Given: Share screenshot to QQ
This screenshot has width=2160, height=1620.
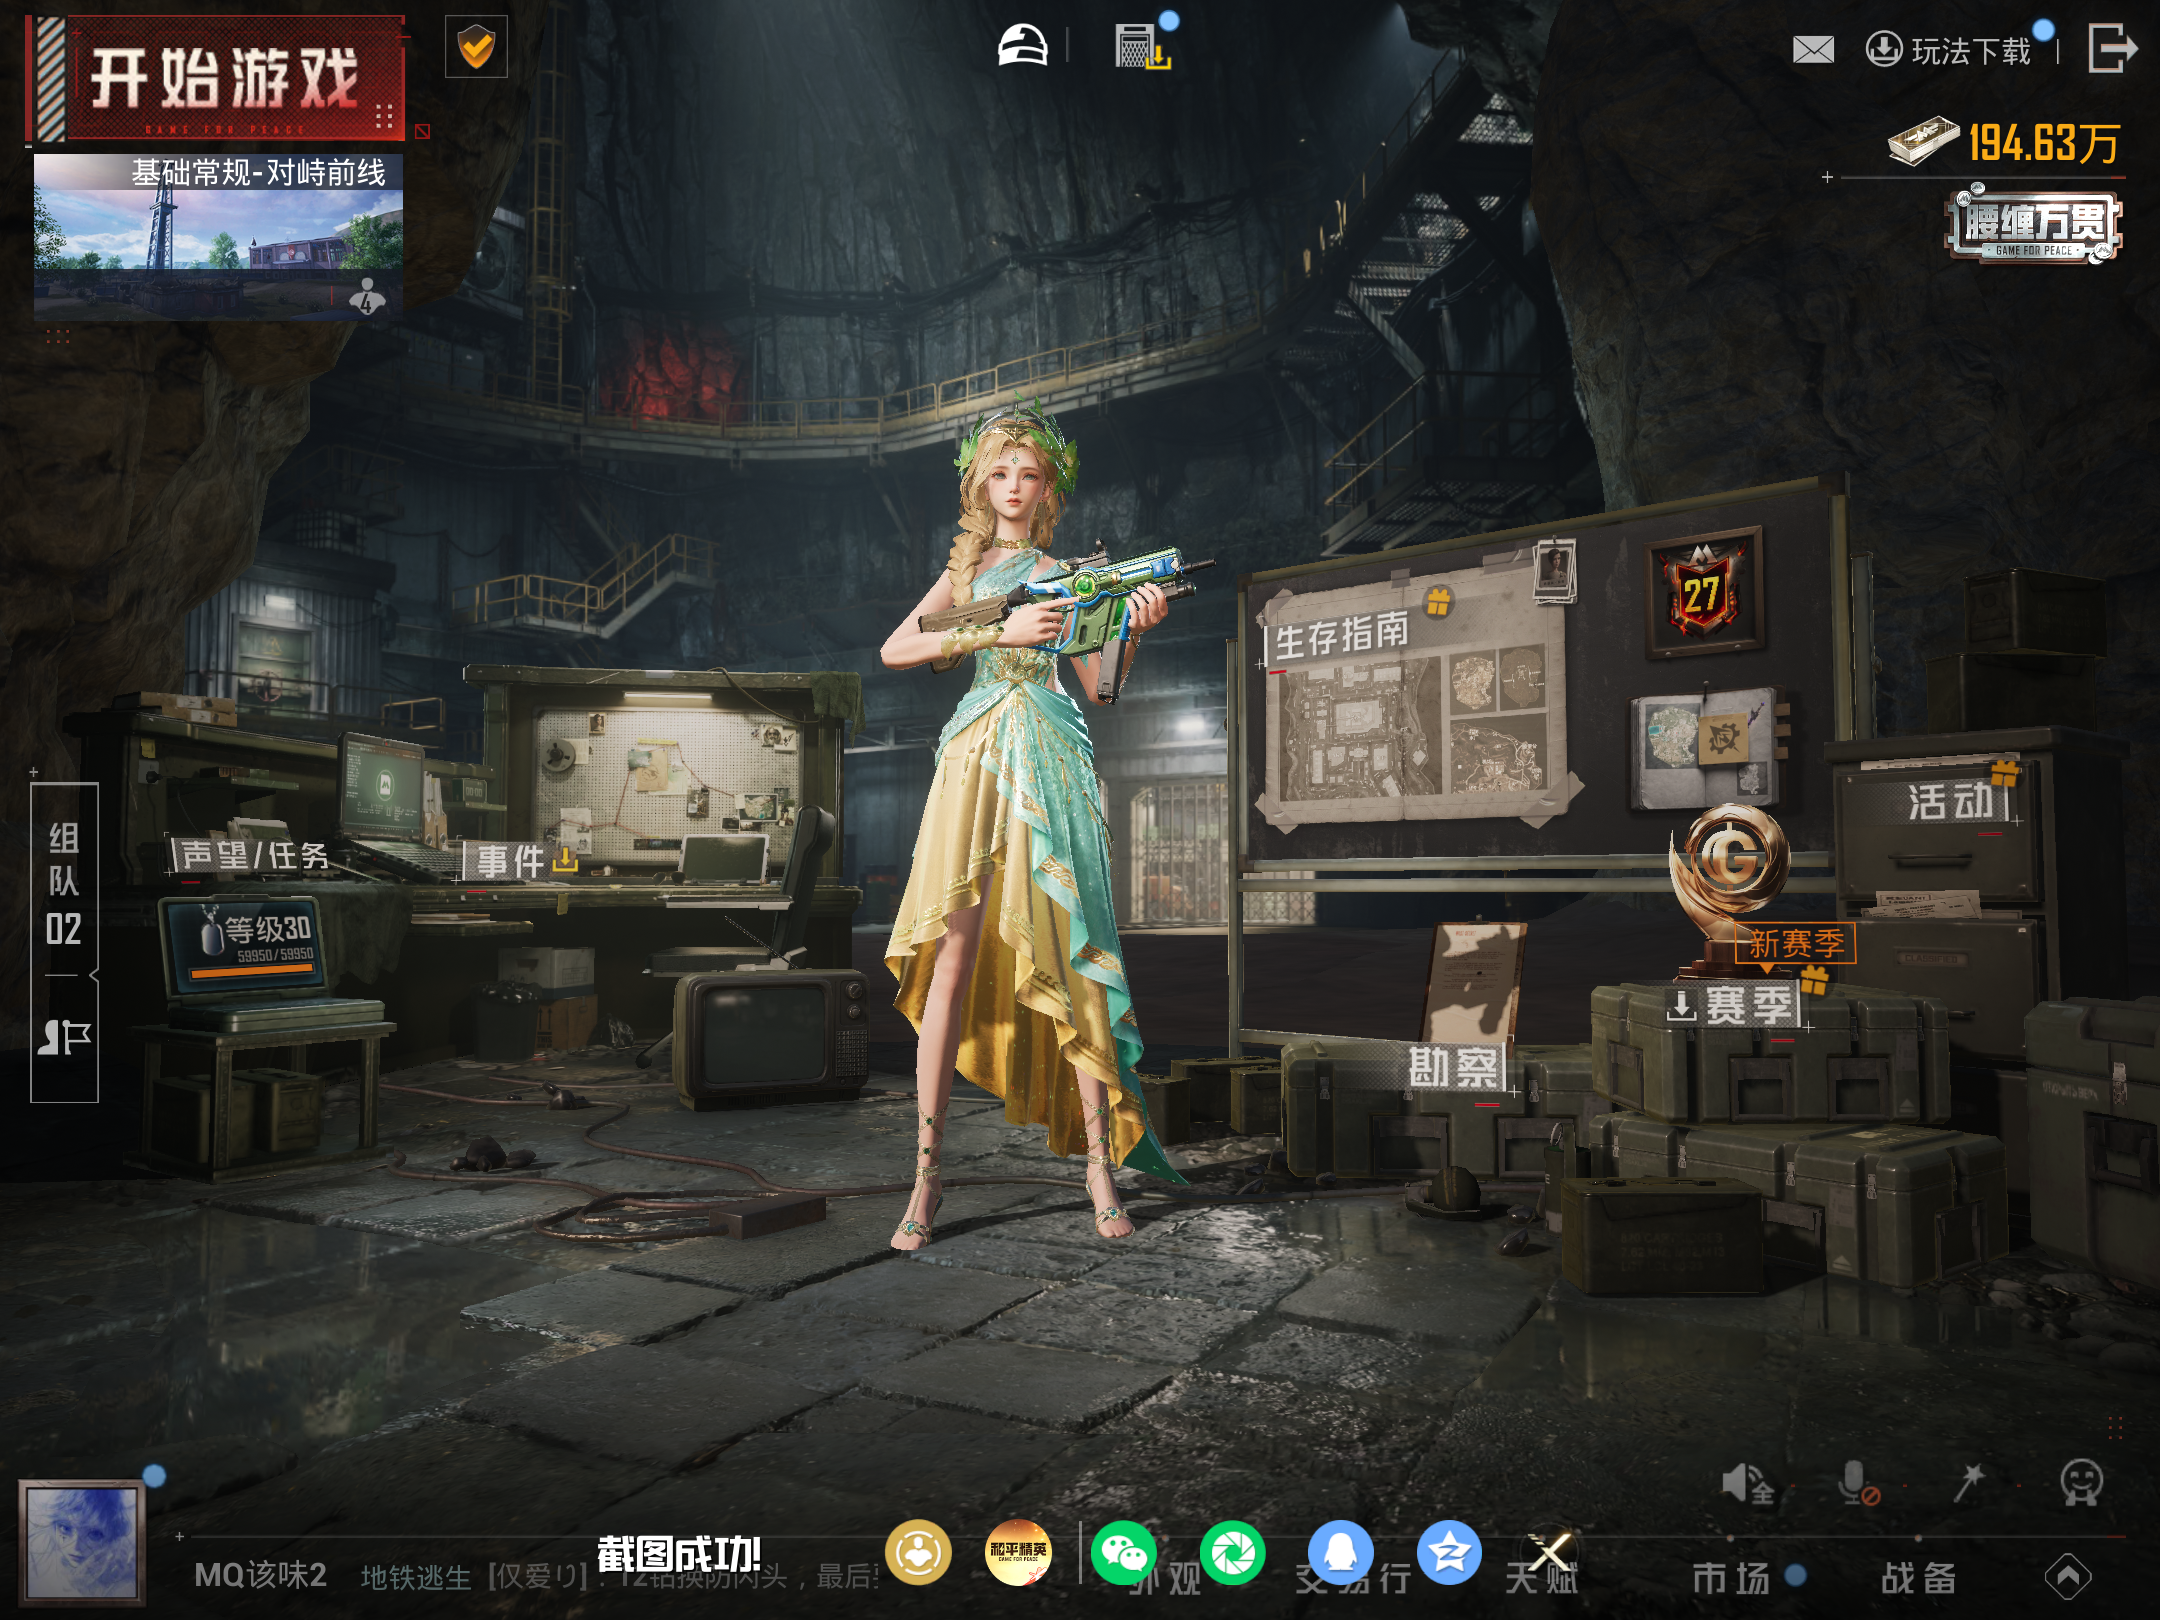Looking at the screenshot, I should click(1340, 1553).
